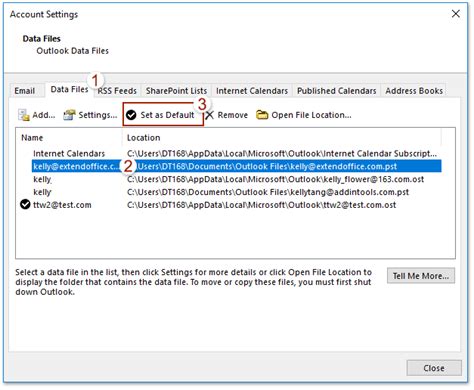Go to the Internet Calendars tab
The width and height of the screenshot is (474, 390).
252,91
